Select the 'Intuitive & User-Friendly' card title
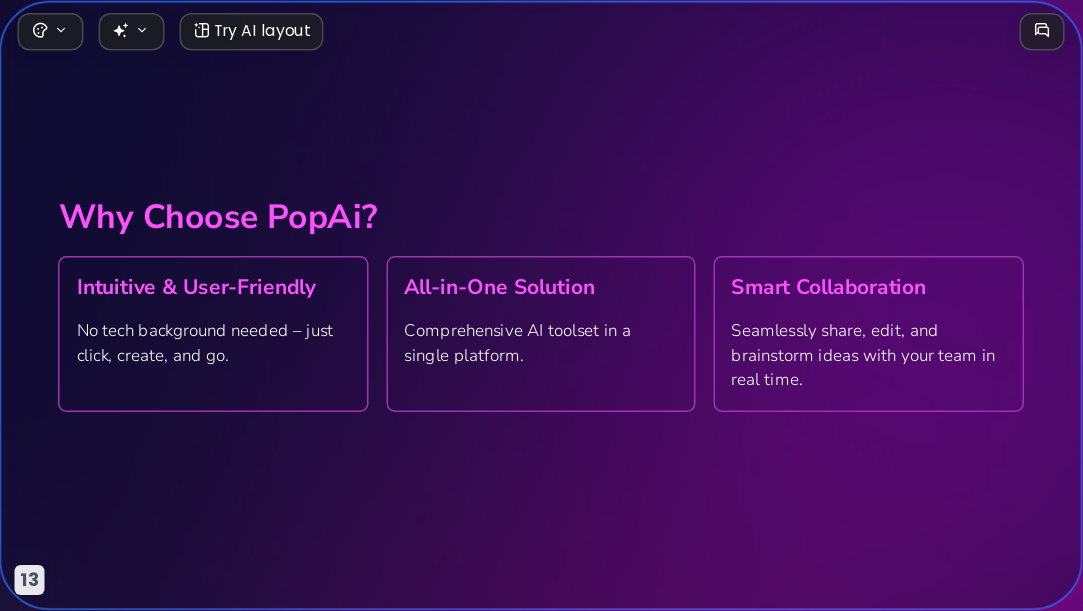 coord(196,287)
